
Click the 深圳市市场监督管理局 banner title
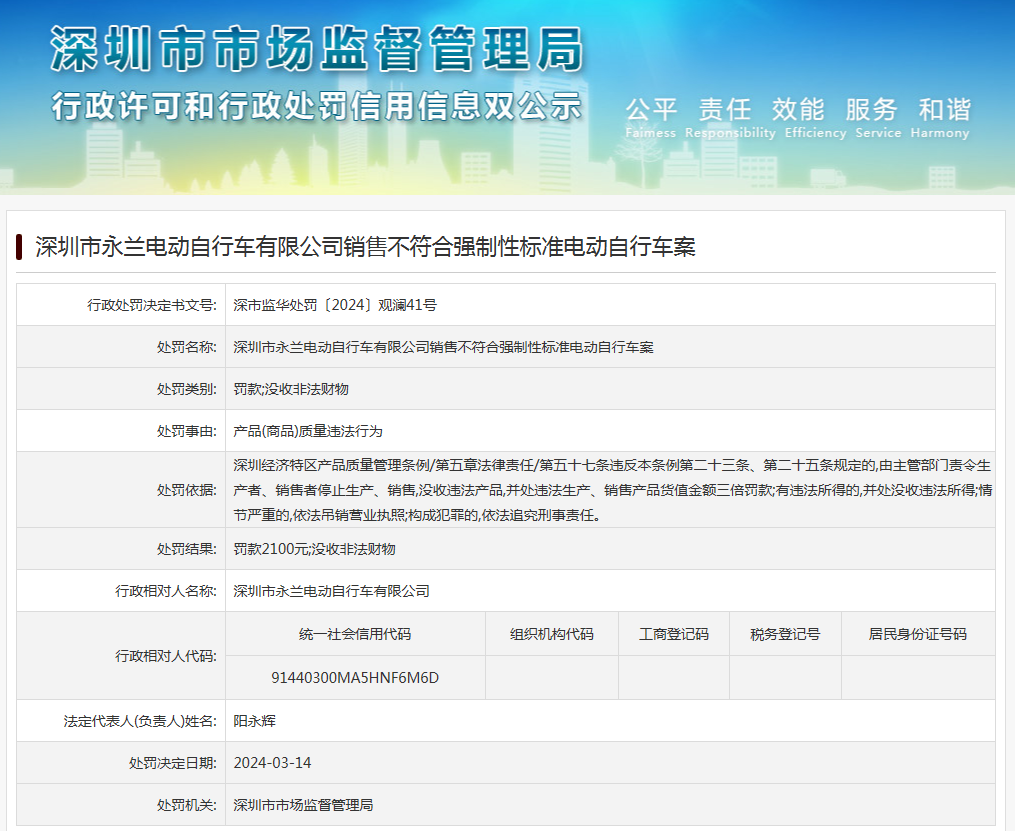[x=316, y=49]
